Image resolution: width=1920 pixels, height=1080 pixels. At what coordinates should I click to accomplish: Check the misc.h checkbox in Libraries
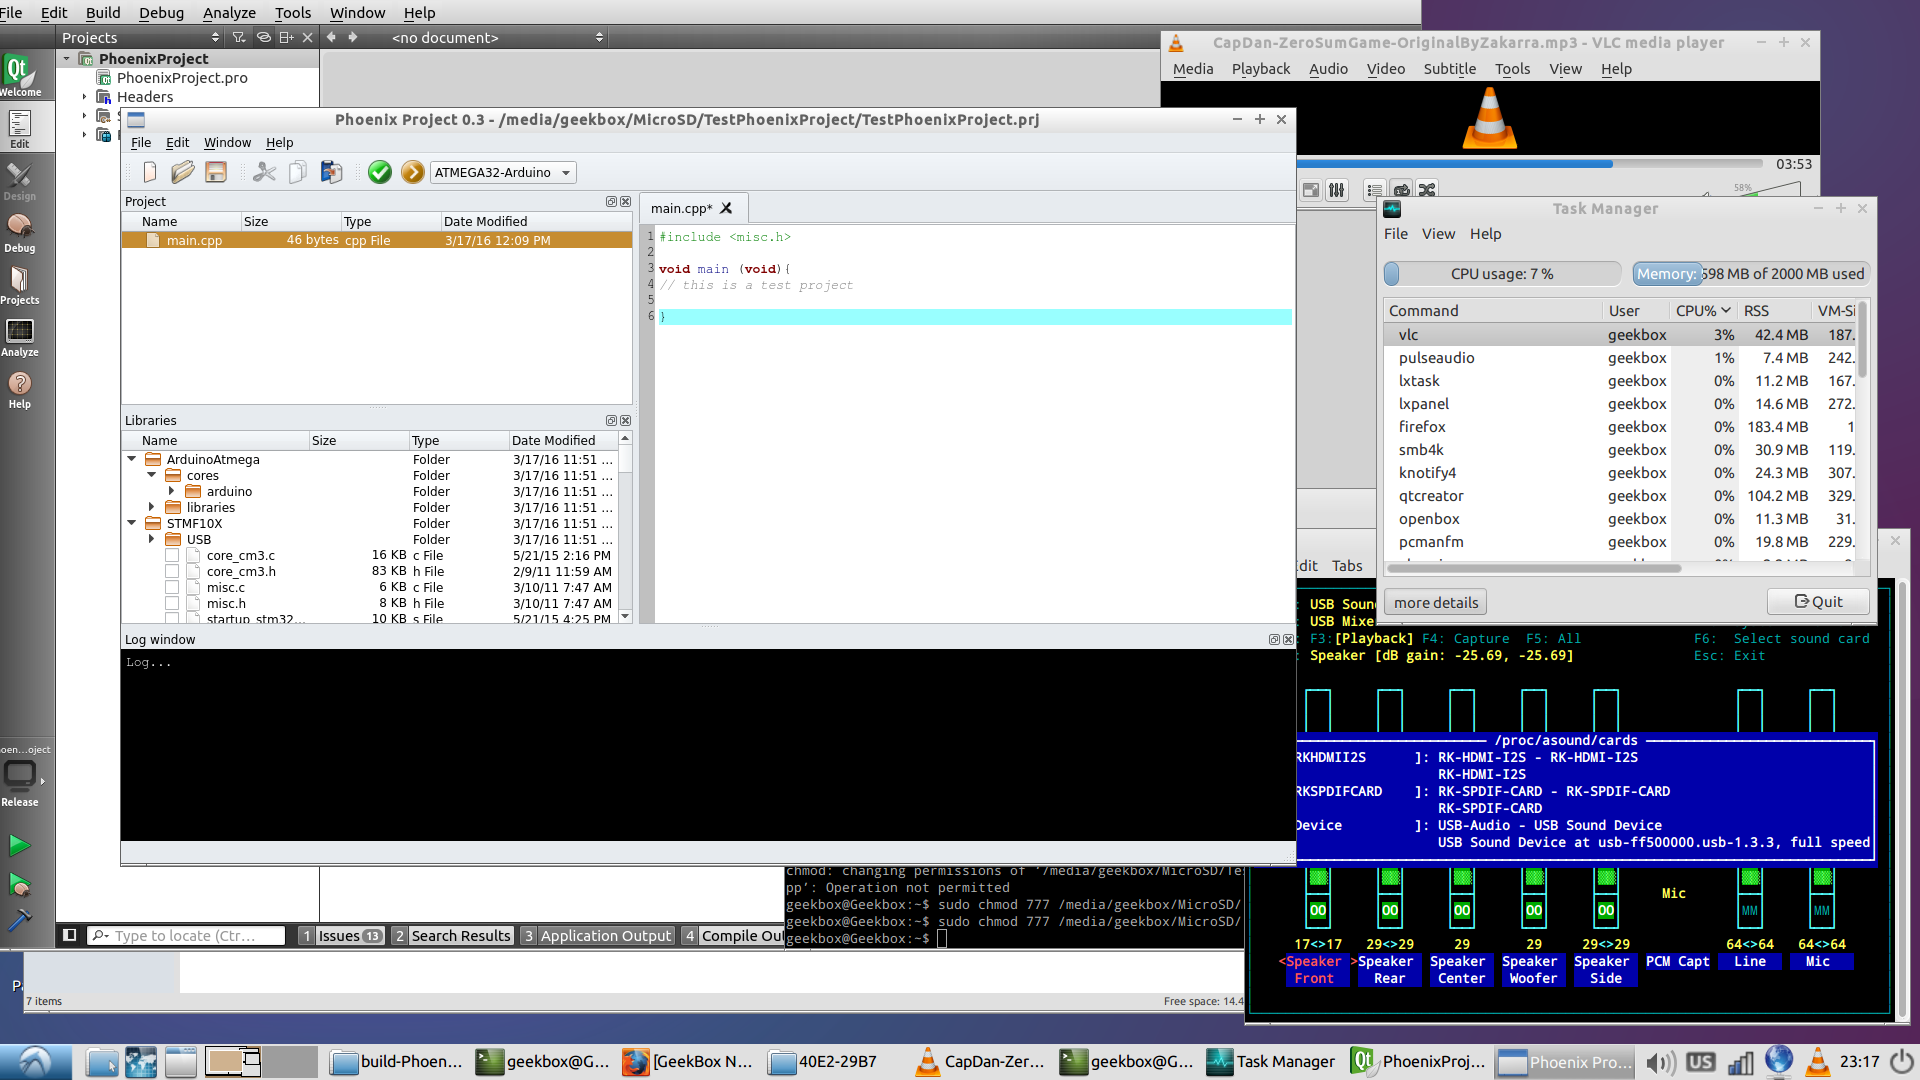tap(171, 603)
